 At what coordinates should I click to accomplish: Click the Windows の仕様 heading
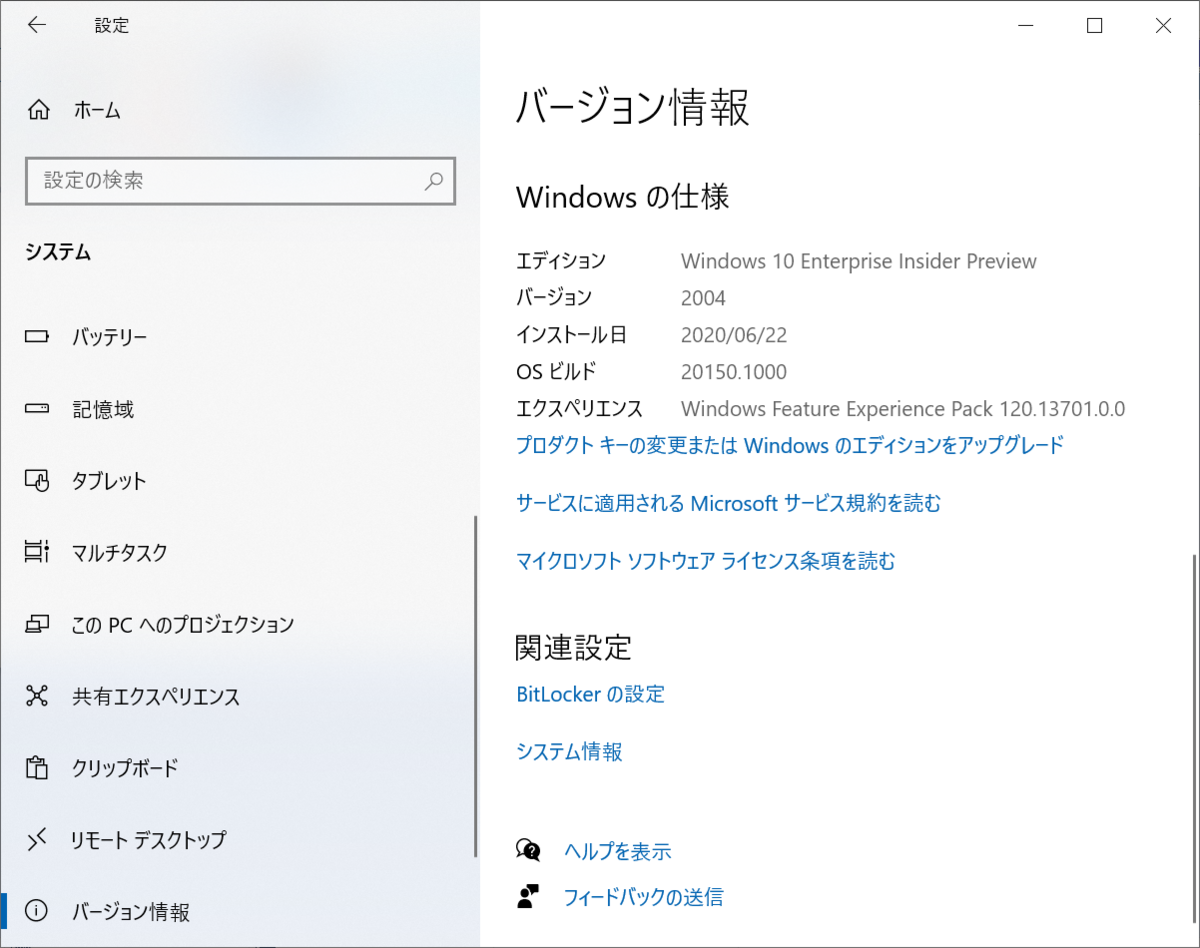coord(622,197)
